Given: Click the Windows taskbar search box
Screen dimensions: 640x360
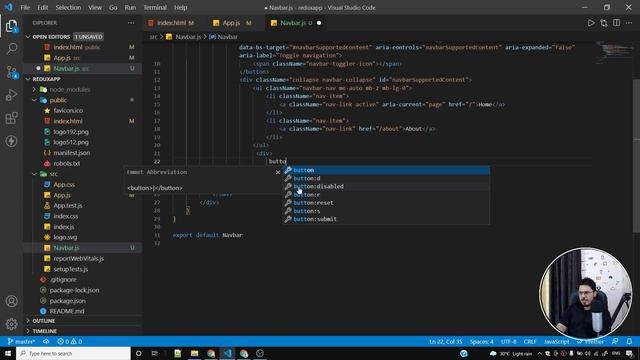Looking at the screenshot, I should click(x=73, y=353).
